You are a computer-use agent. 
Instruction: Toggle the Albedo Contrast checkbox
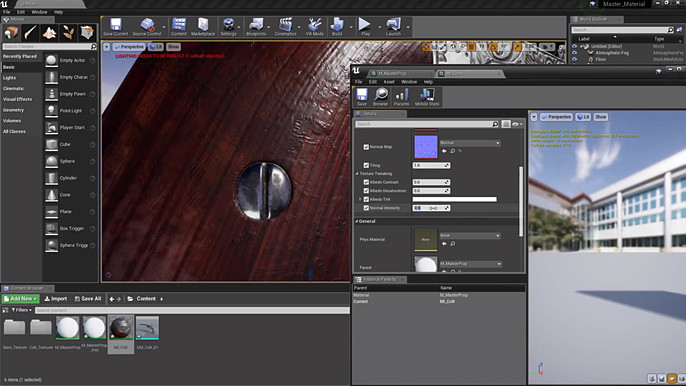pos(366,182)
